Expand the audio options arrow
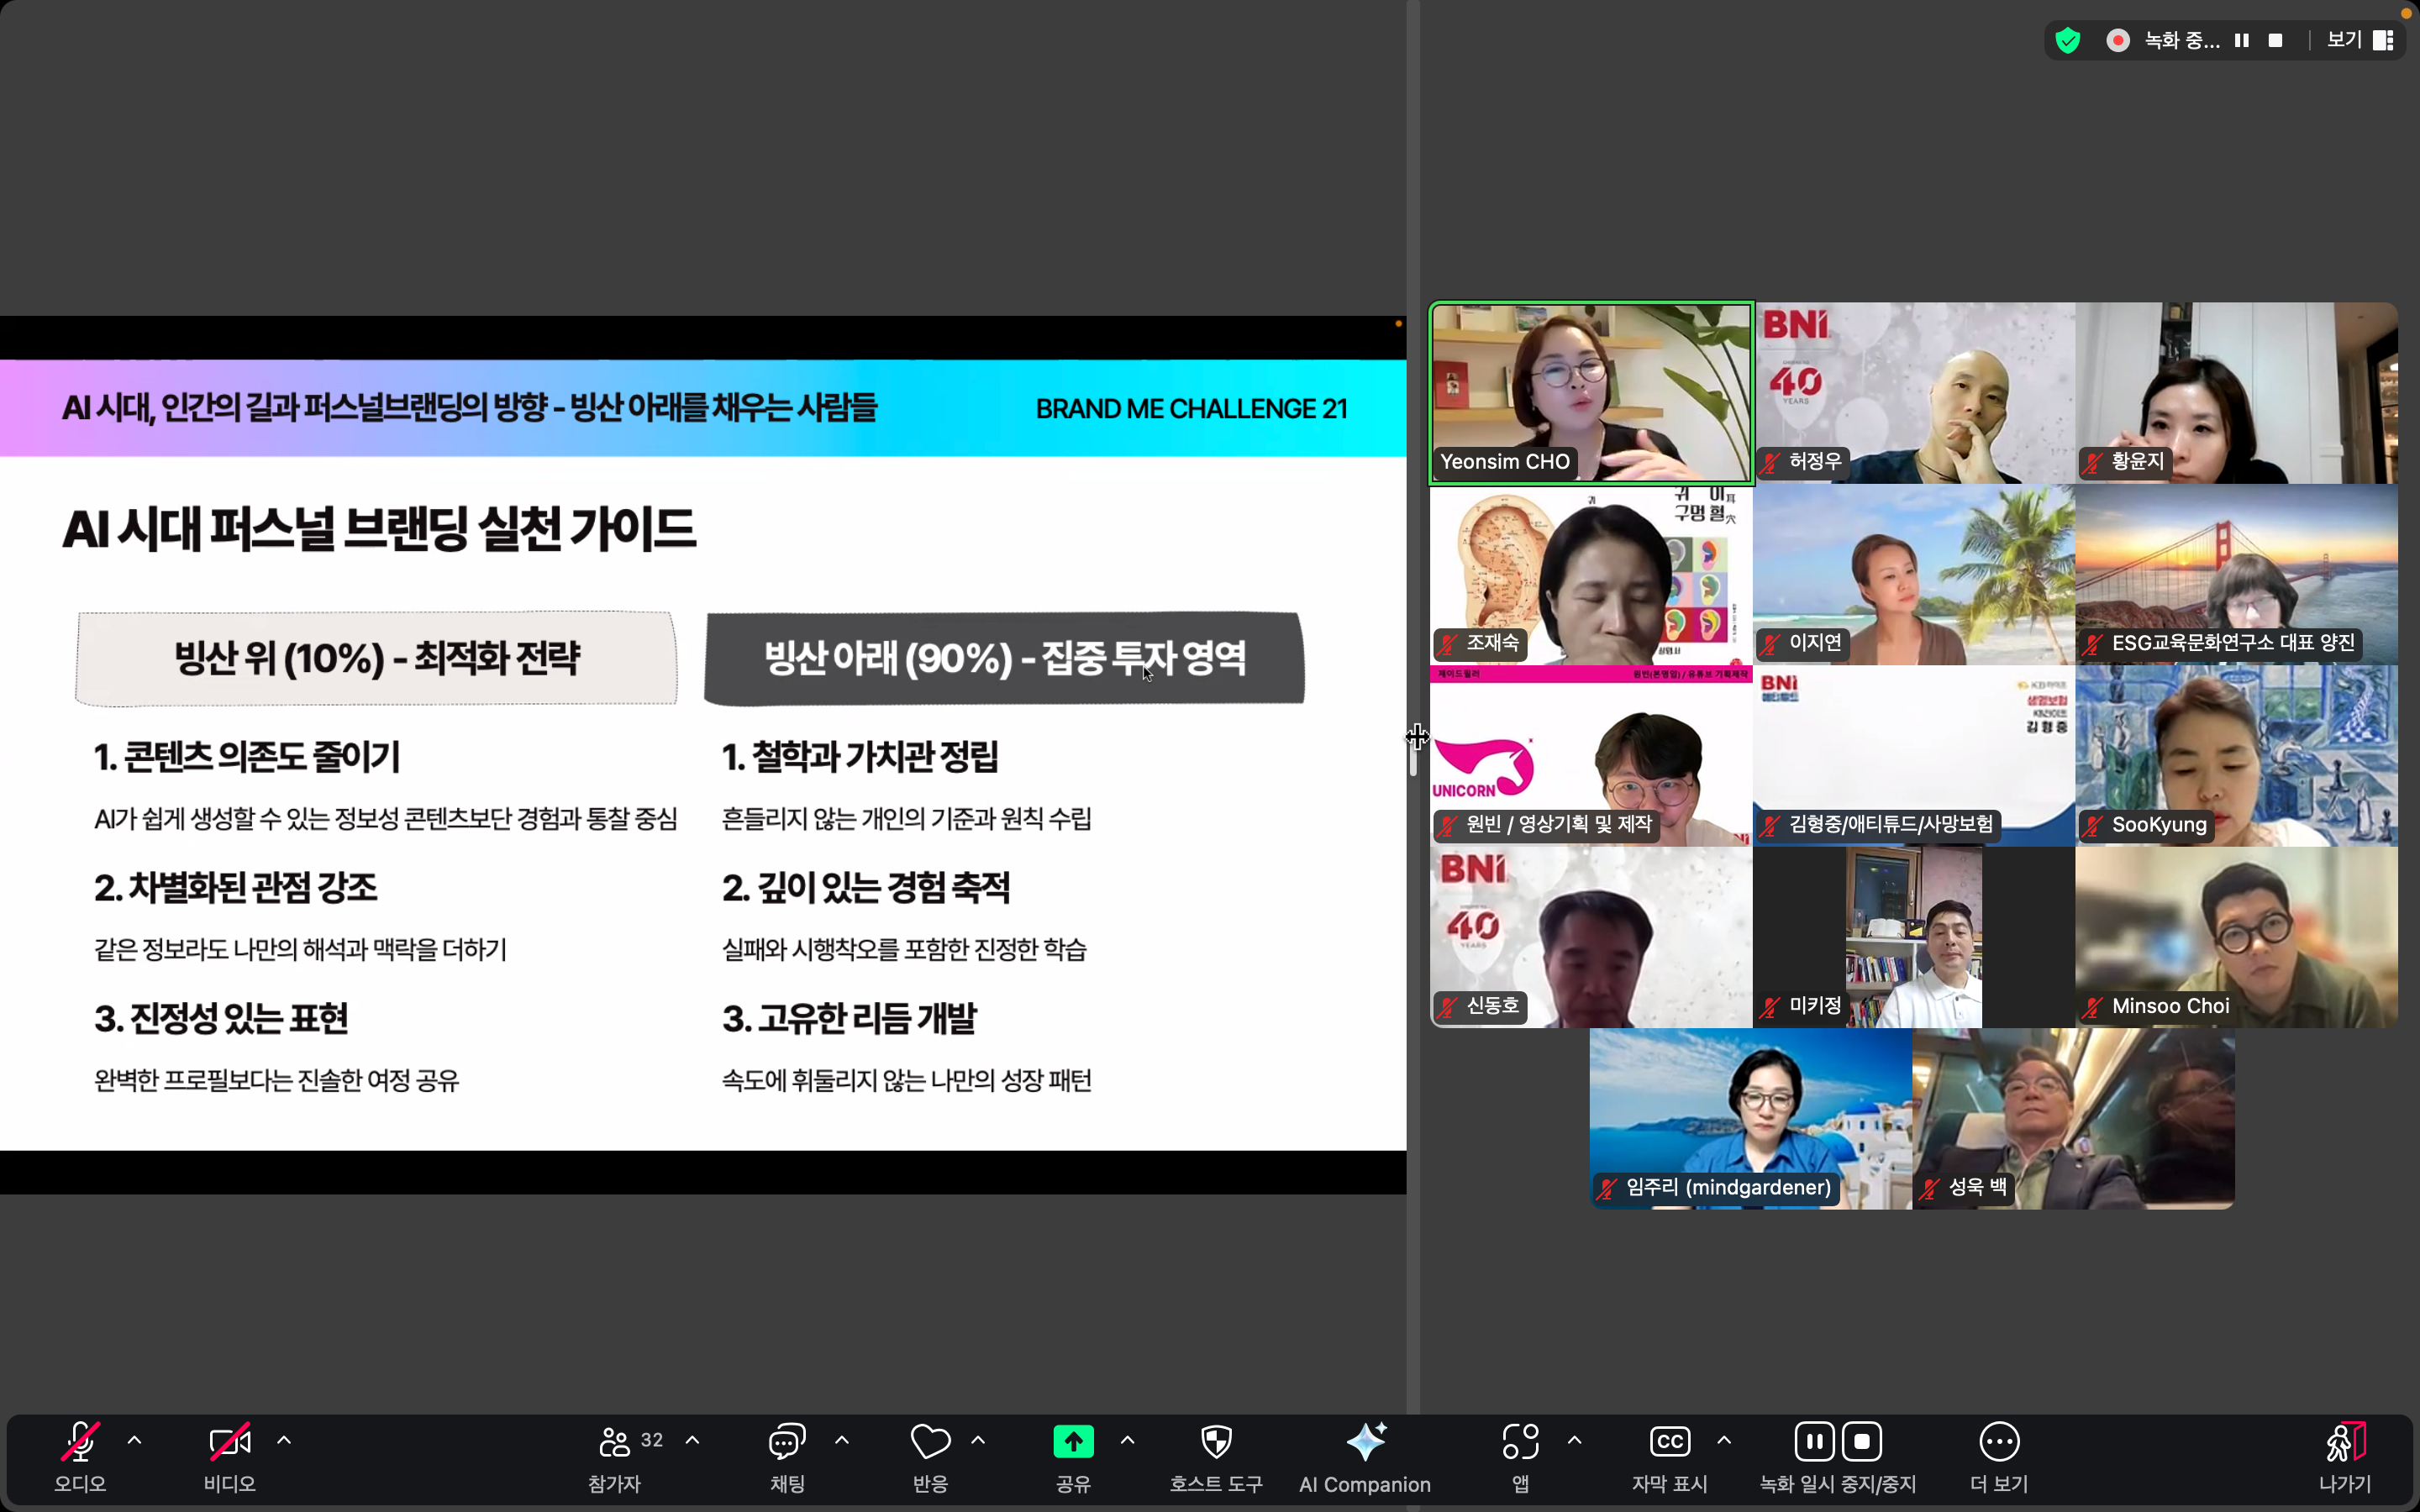The width and height of the screenshot is (2420, 1512). click(x=135, y=1441)
